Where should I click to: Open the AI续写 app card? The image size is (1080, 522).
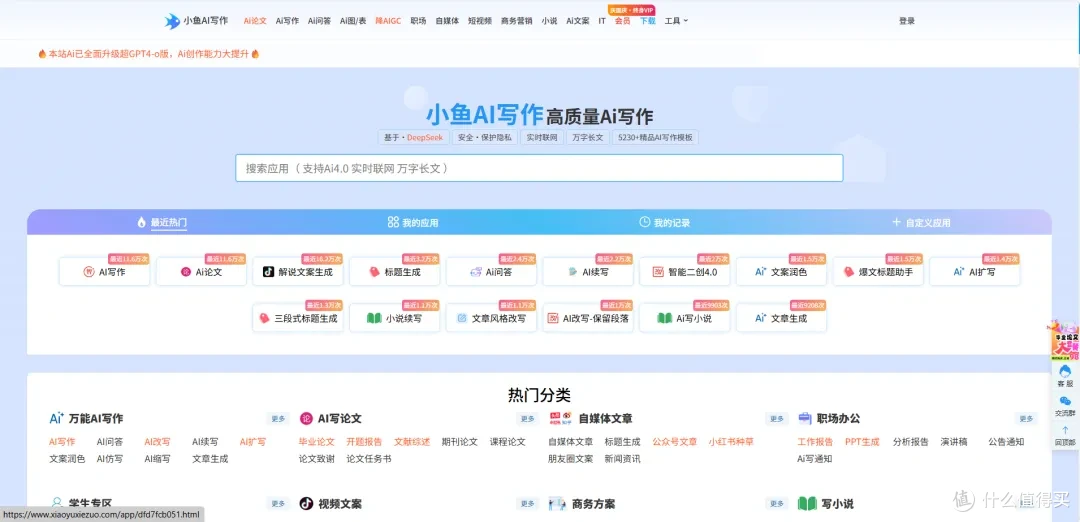(588, 272)
